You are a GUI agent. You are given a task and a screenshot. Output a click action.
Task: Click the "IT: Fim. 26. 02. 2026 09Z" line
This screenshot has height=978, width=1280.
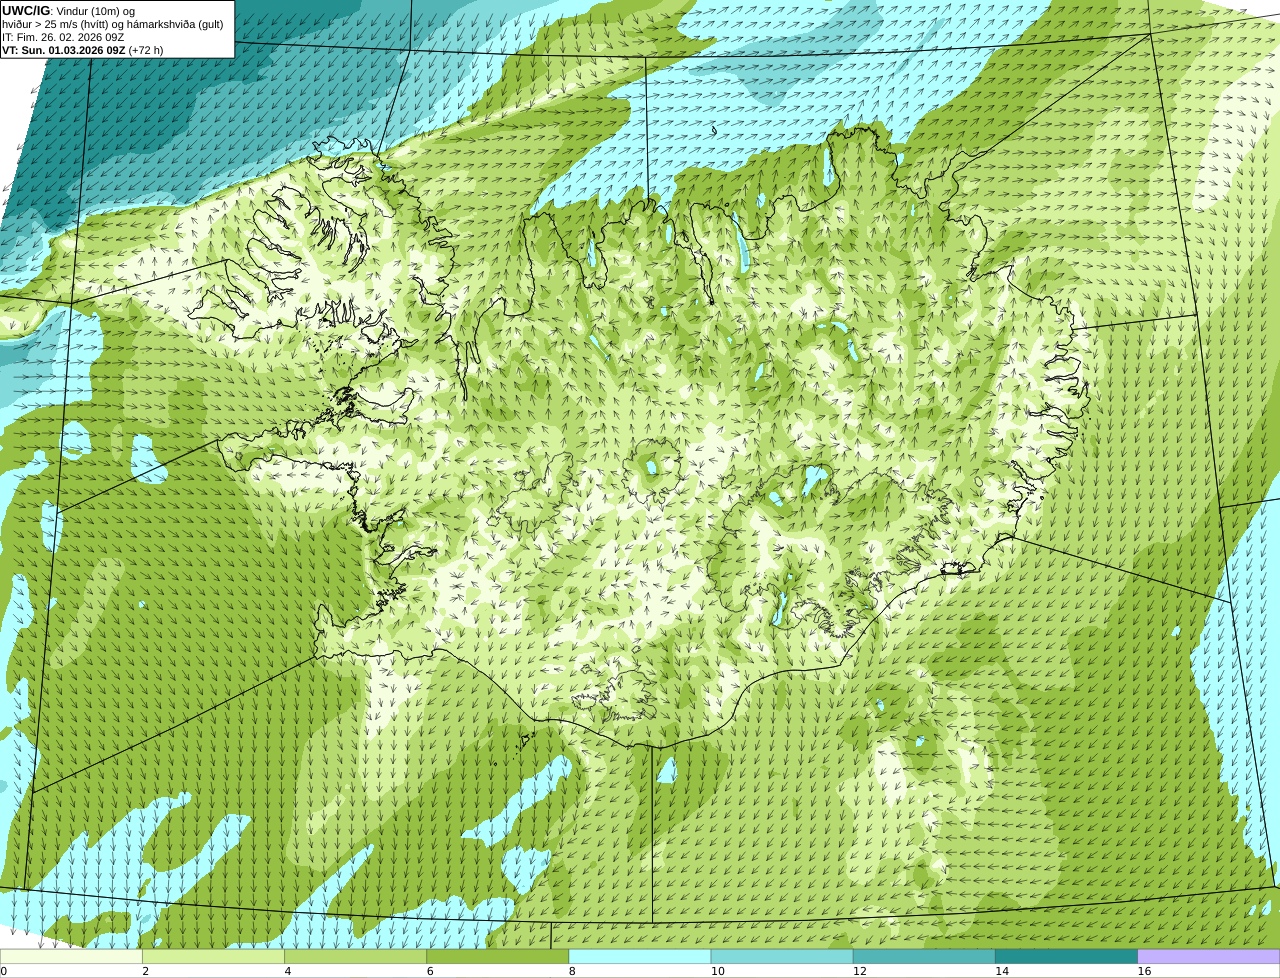[x=63, y=37]
